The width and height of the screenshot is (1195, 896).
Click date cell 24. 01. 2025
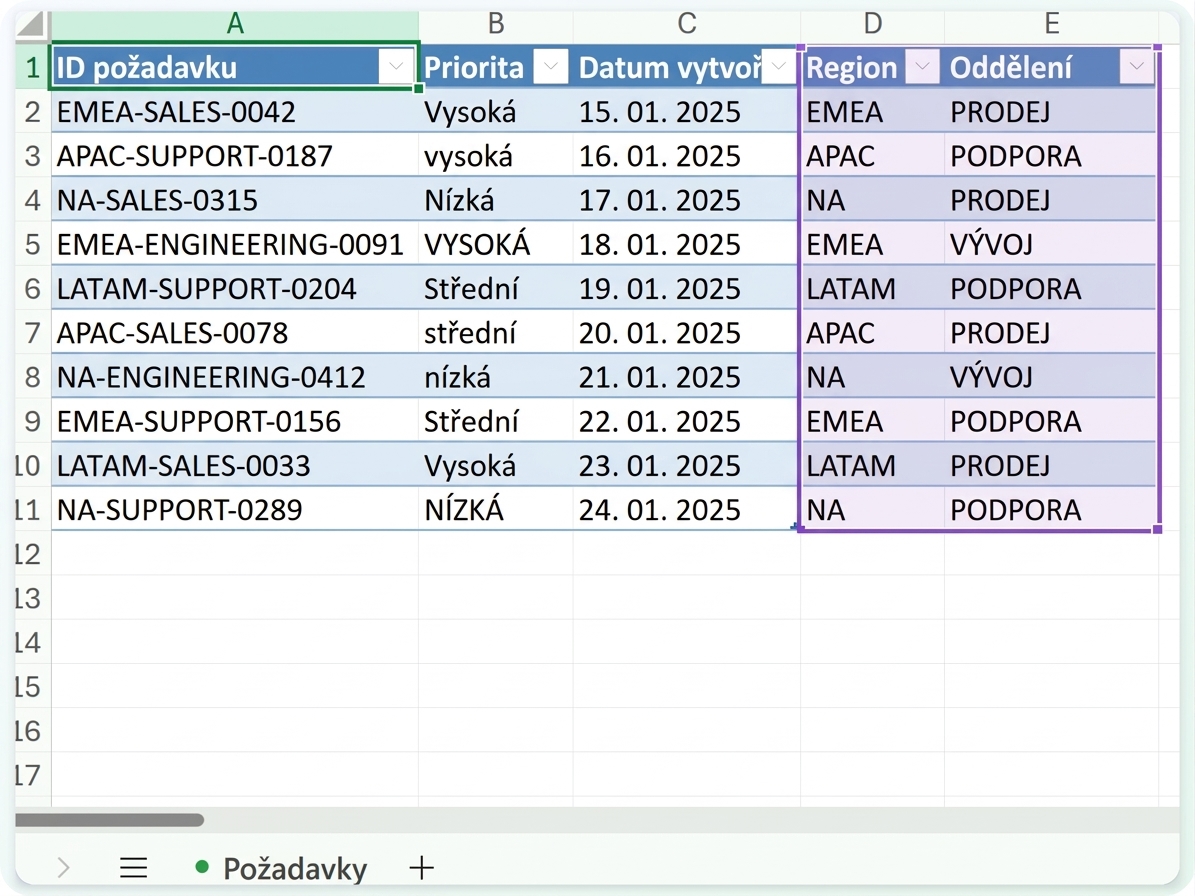687,509
